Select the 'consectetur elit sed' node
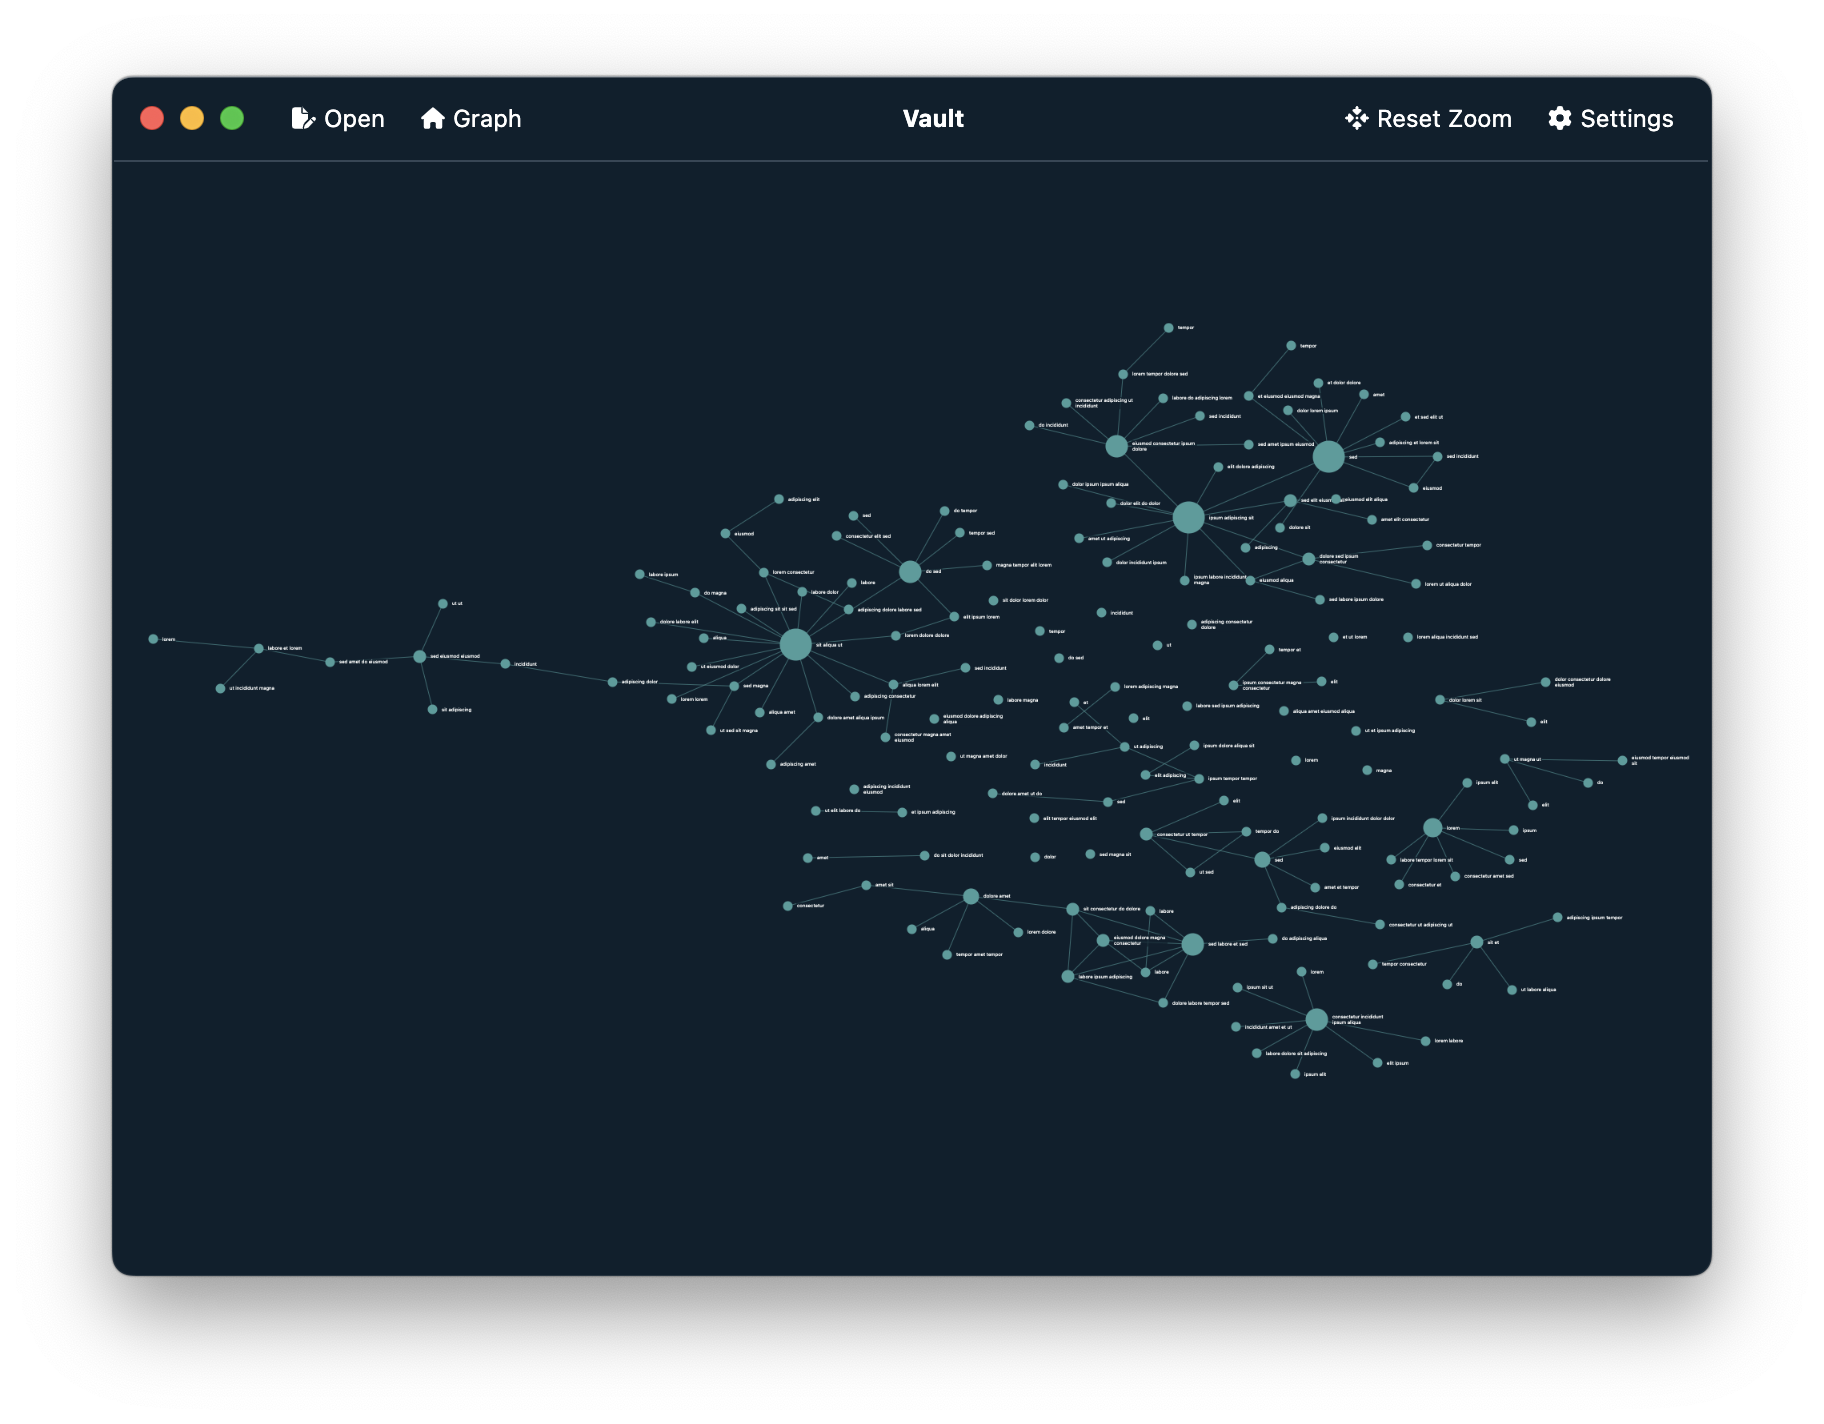1824x1424 pixels. click(837, 536)
